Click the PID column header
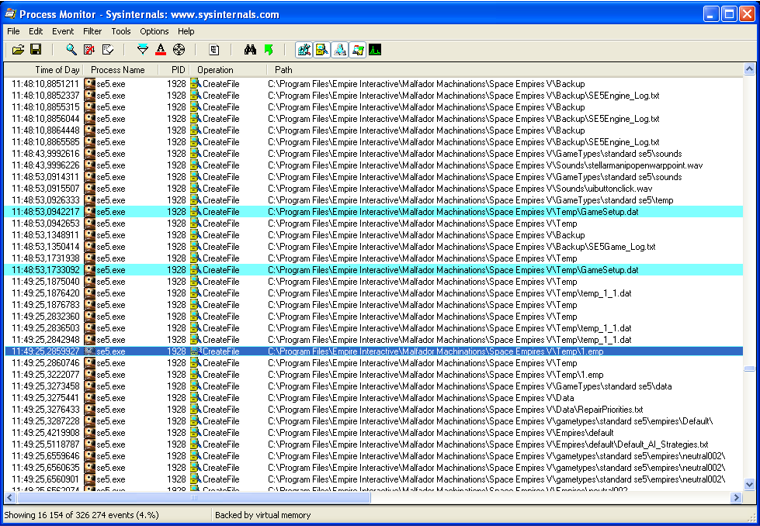The height and width of the screenshot is (526, 760). tap(174, 70)
